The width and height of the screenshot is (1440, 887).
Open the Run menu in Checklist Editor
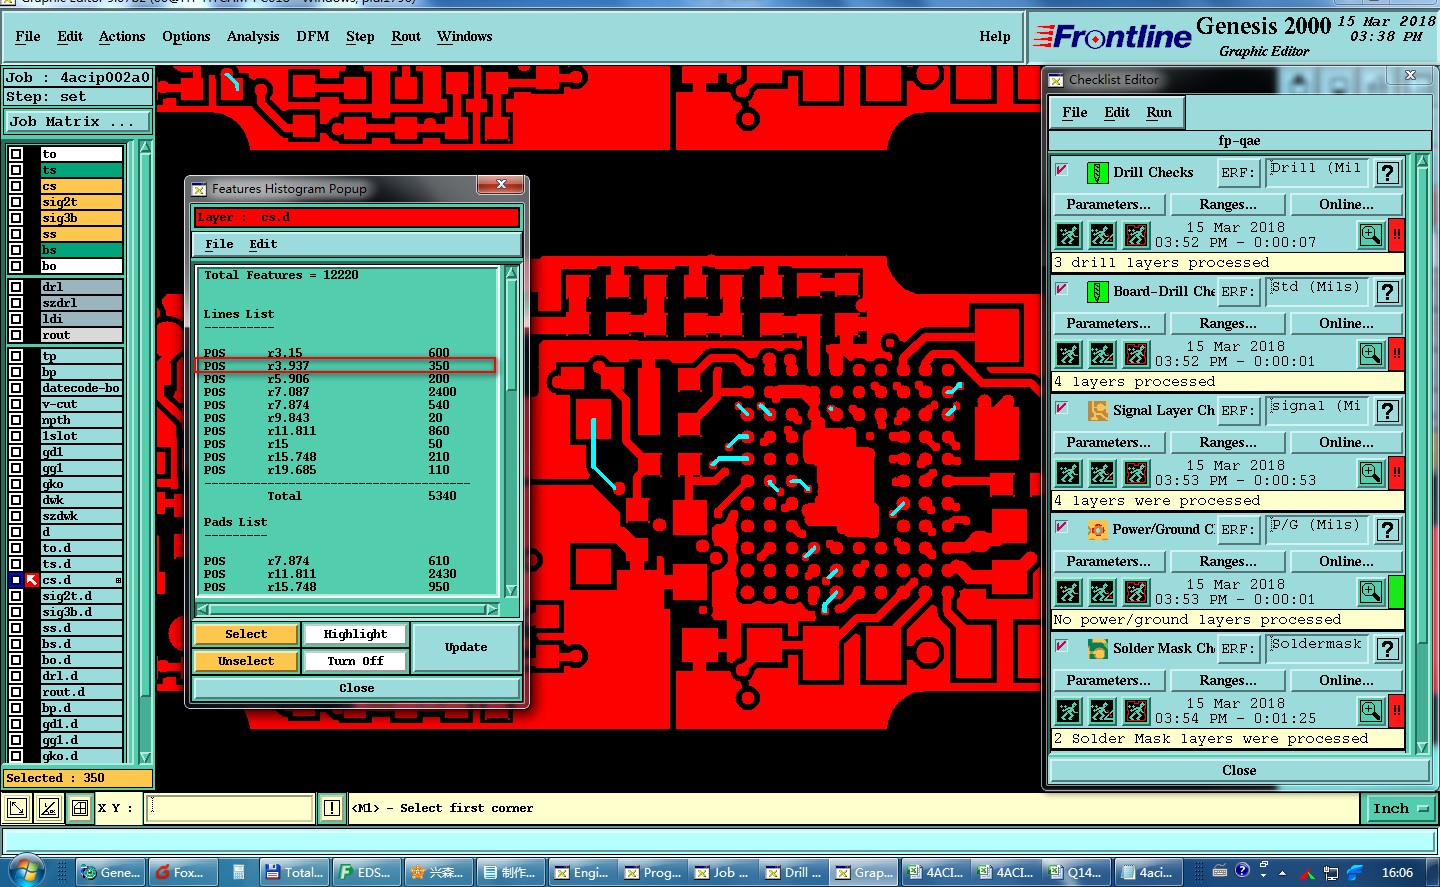(x=1159, y=112)
